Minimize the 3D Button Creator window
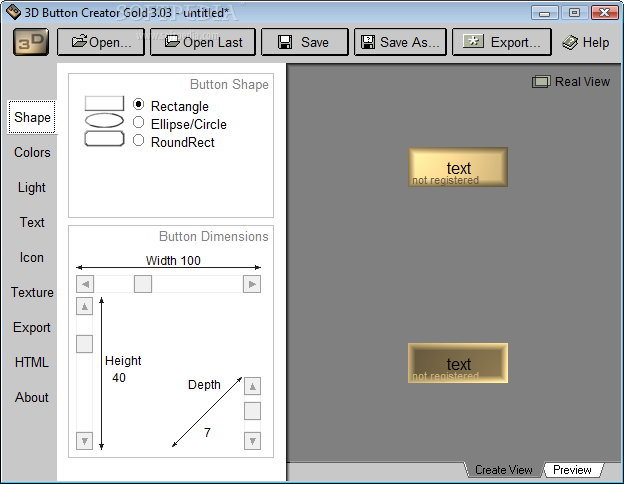 tap(544, 13)
